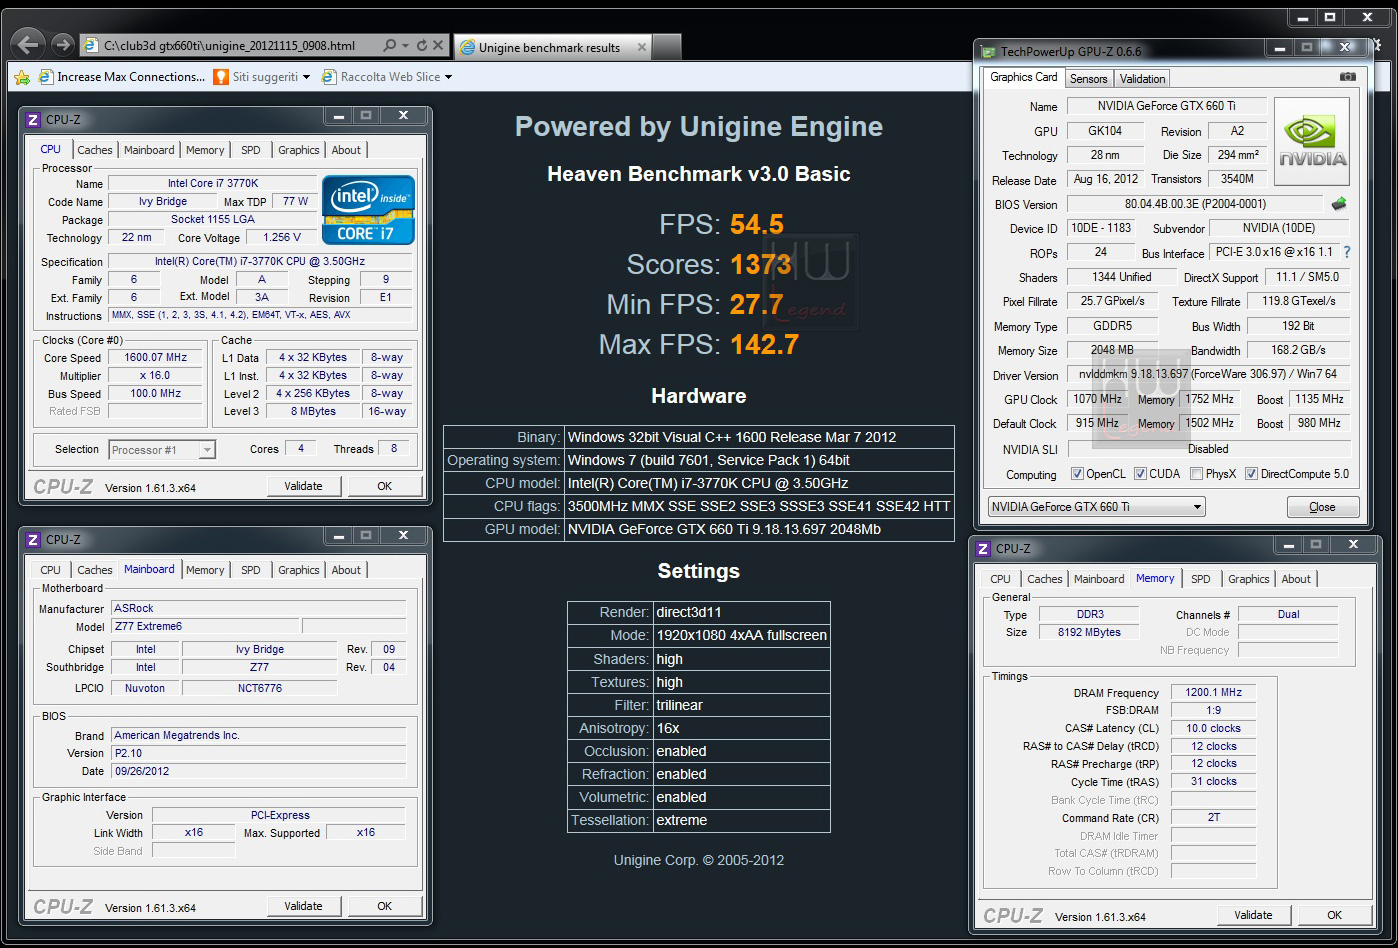Click the GPU-Z title bar icon

[x=988, y=51]
